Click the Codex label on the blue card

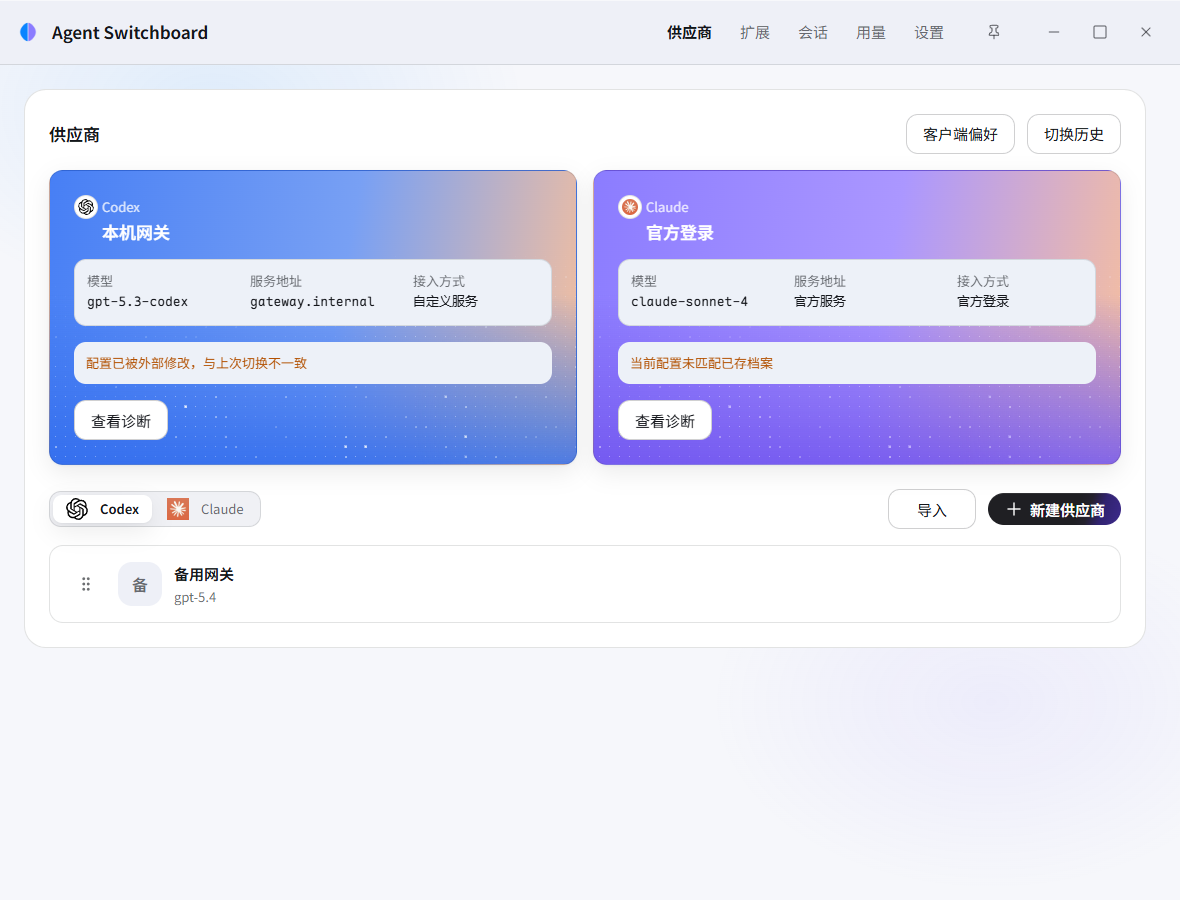point(121,207)
